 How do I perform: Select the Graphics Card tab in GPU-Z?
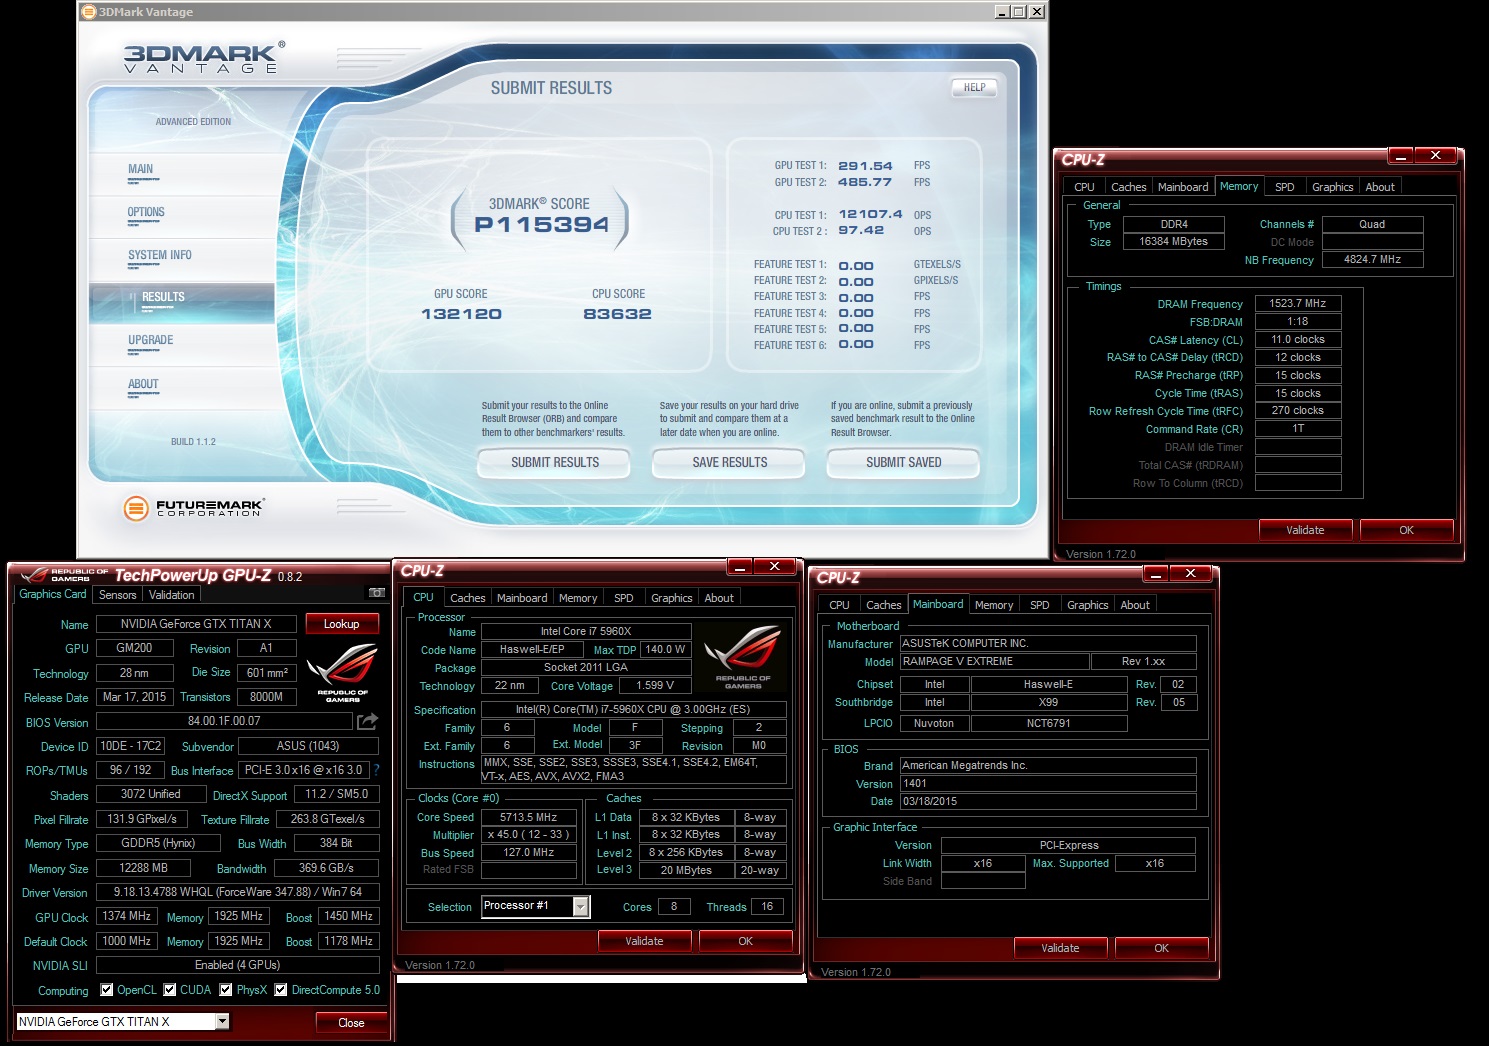53,594
